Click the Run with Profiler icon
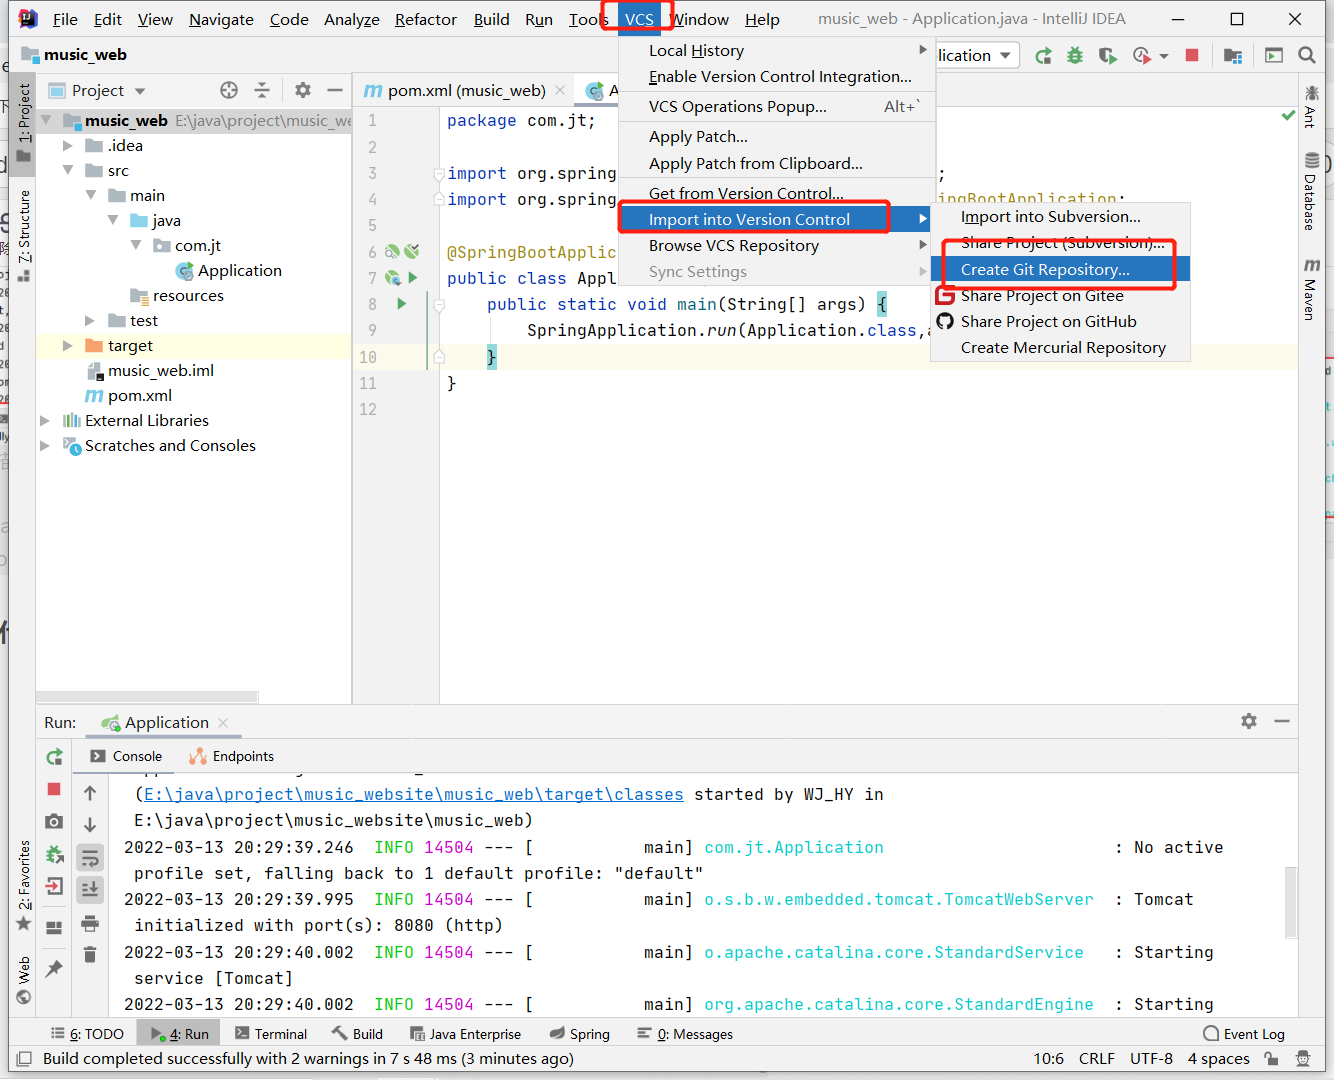Viewport: 1334px width, 1080px height. (1141, 55)
